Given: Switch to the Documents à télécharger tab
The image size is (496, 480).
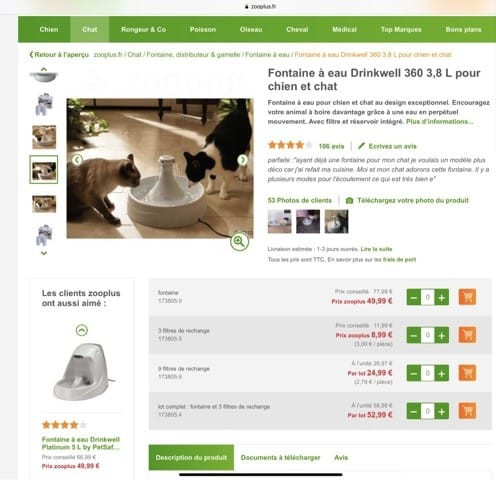Looking at the screenshot, I should pos(280,458).
